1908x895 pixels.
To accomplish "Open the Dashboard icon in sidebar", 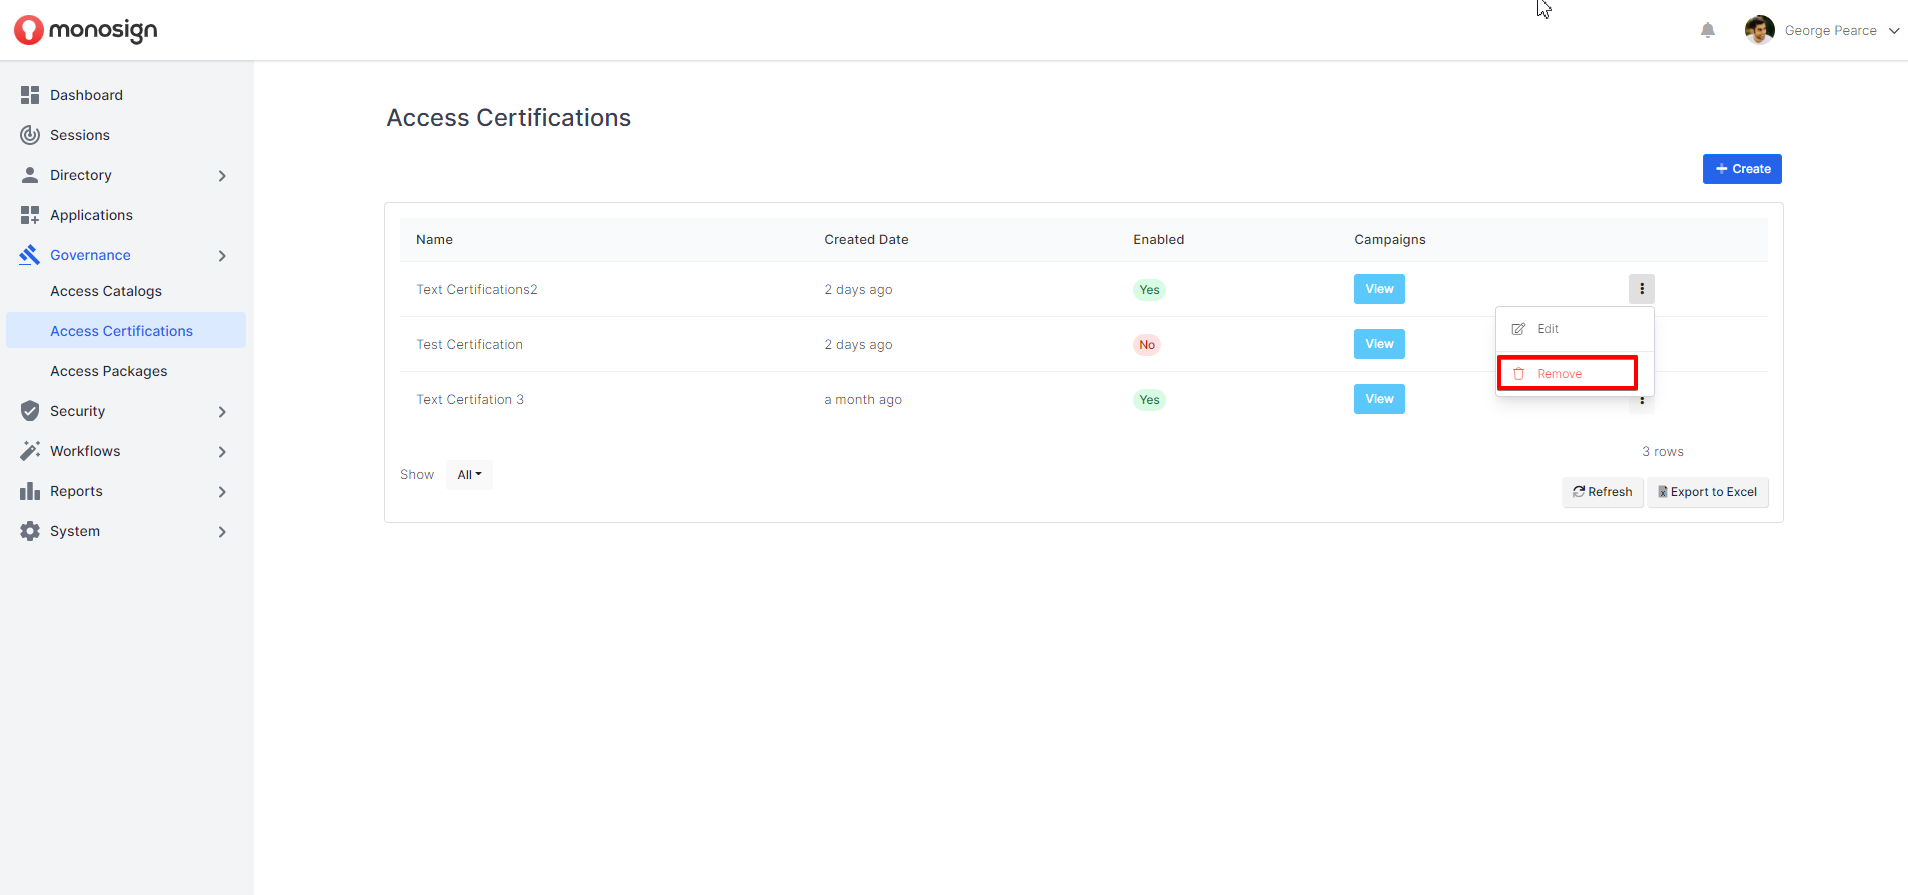I will [30, 95].
